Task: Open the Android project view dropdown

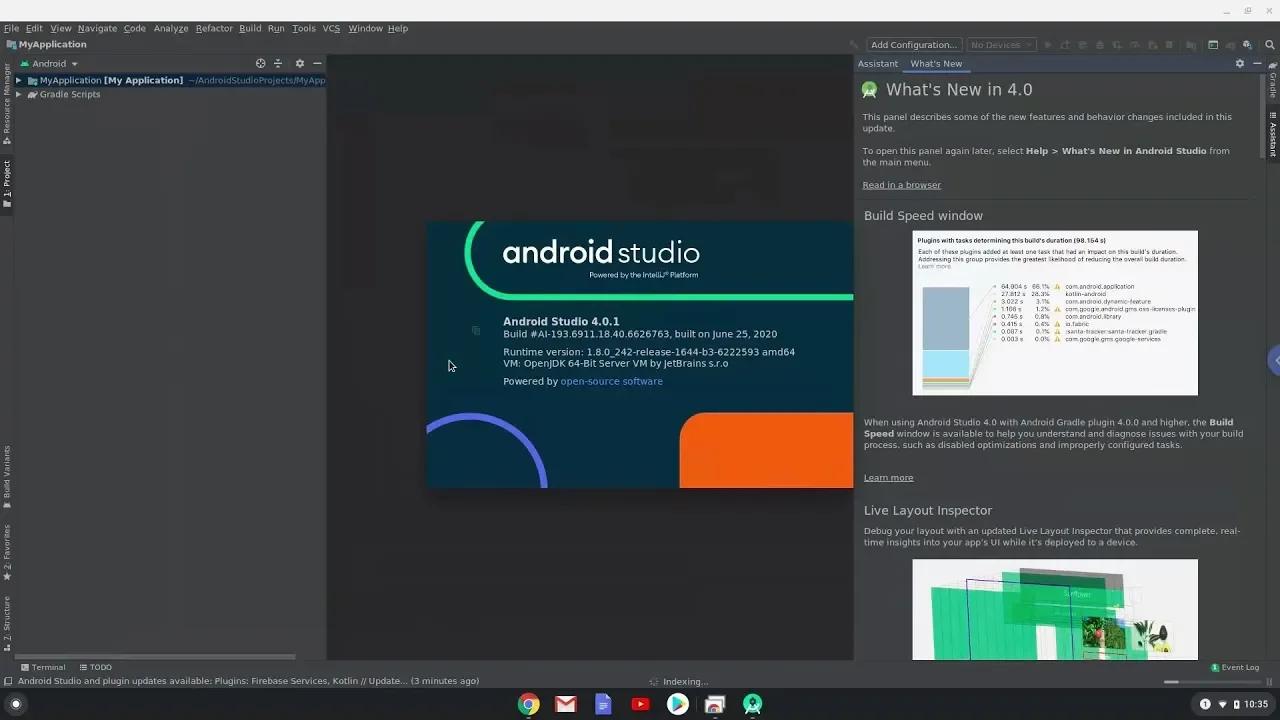Action: tap(48, 63)
